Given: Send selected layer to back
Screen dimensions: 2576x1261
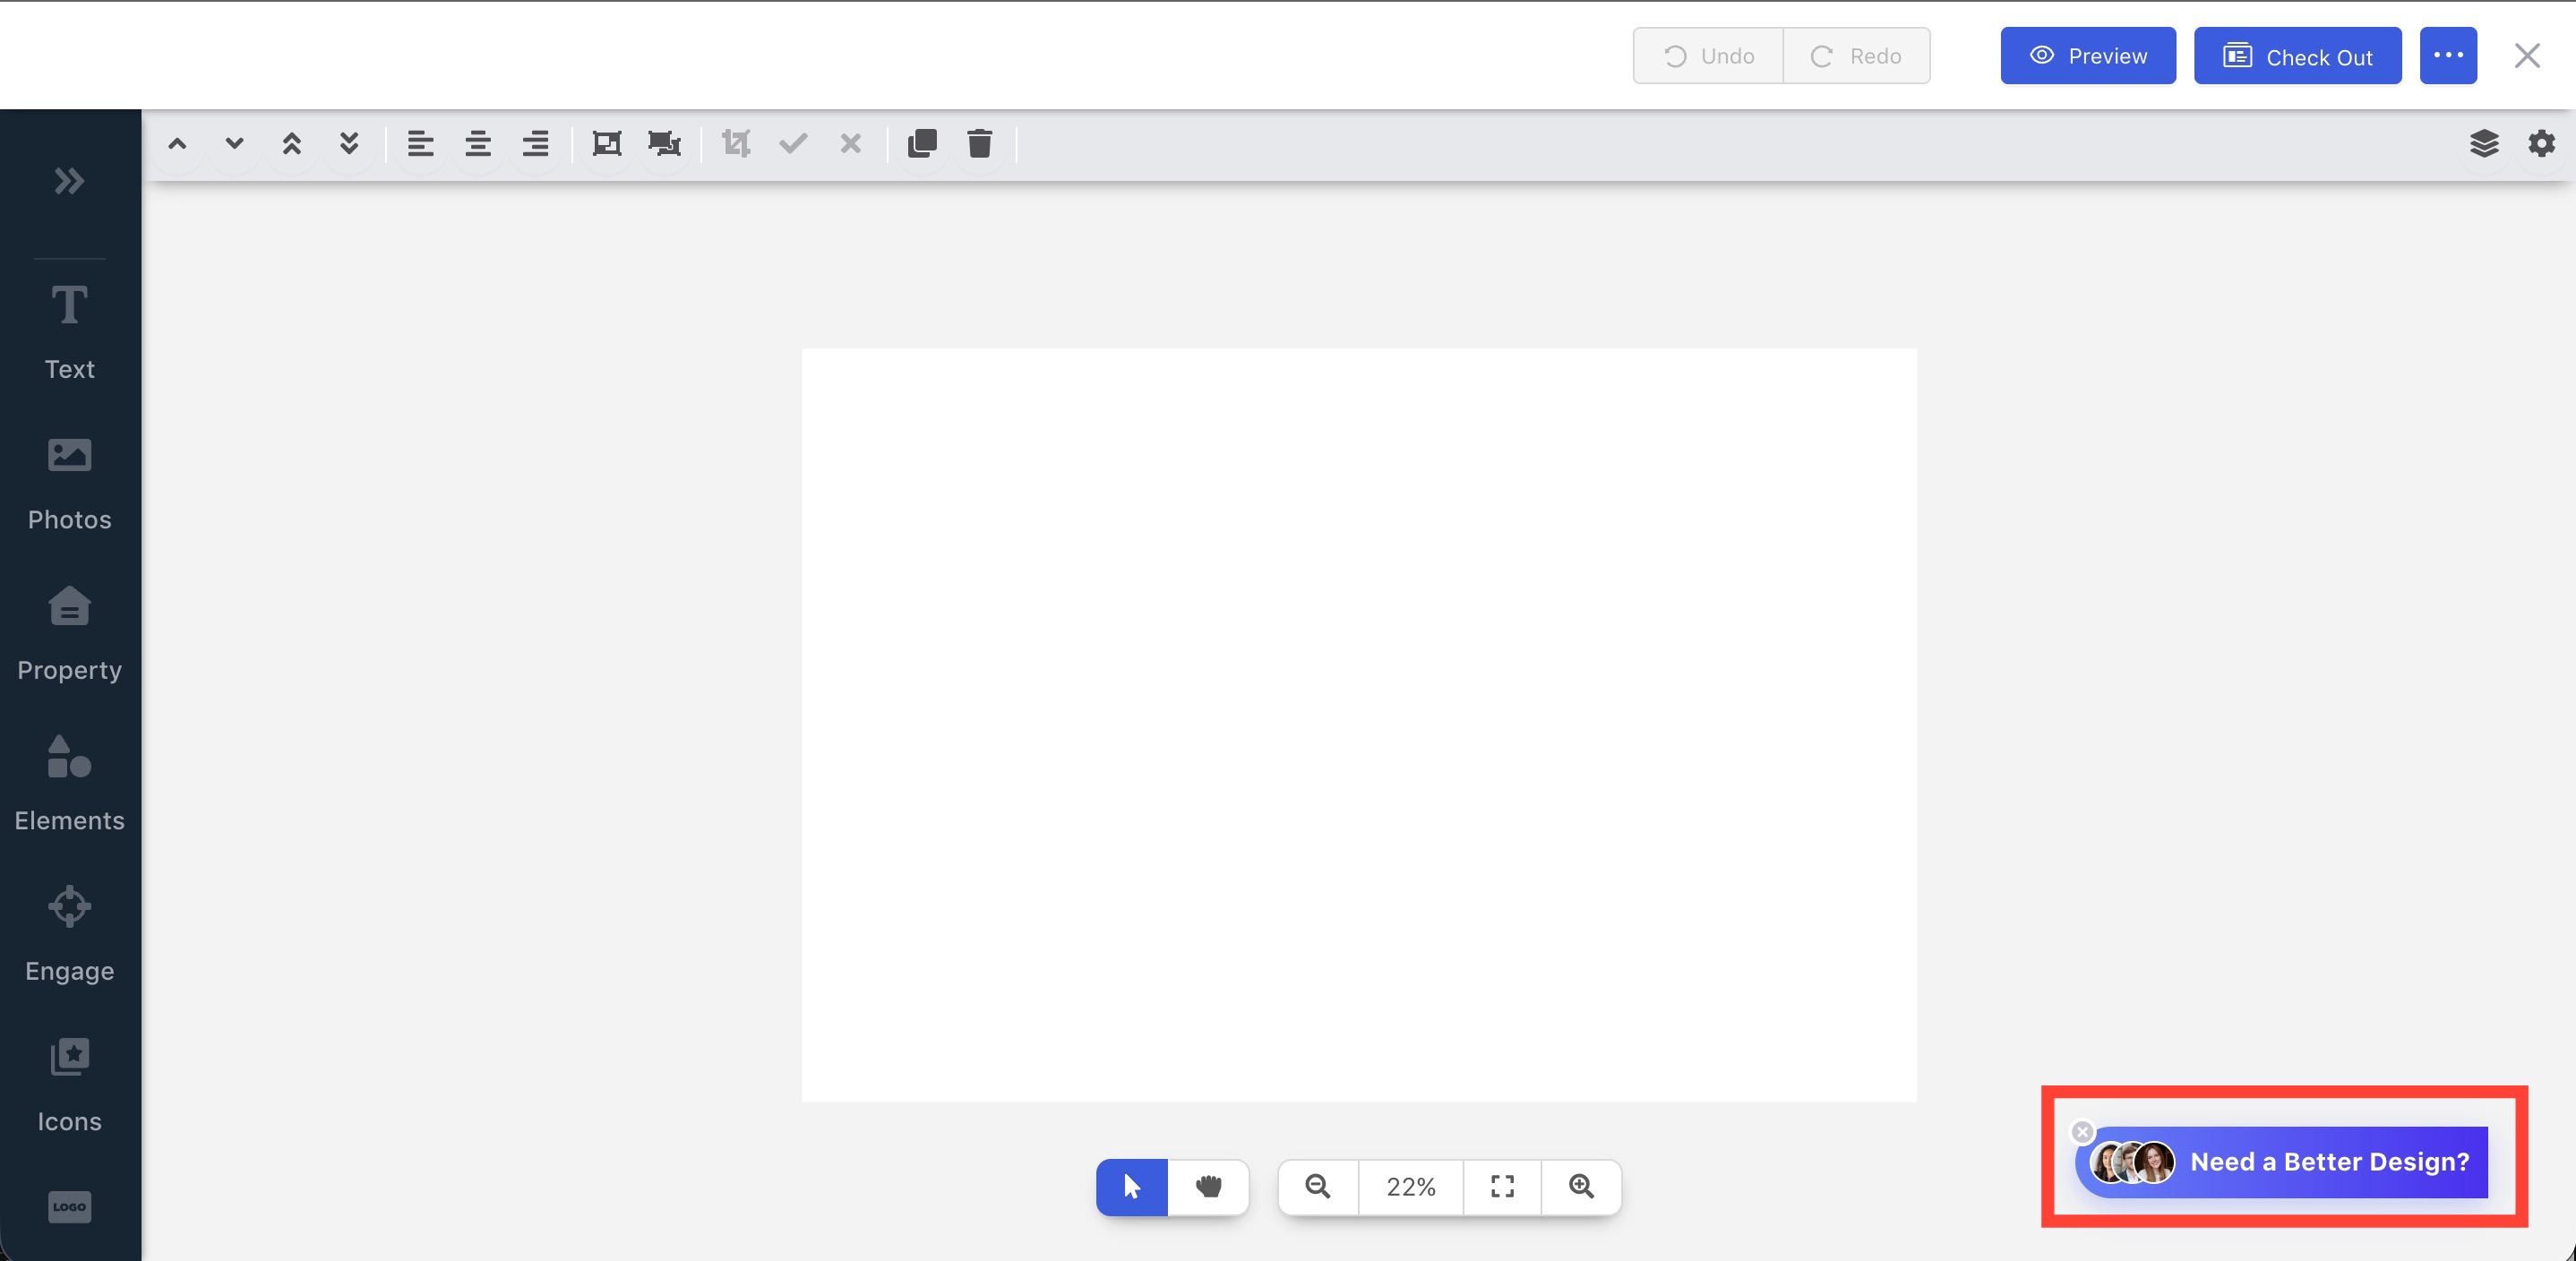Looking at the screenshot, I should tap(349, 144).
